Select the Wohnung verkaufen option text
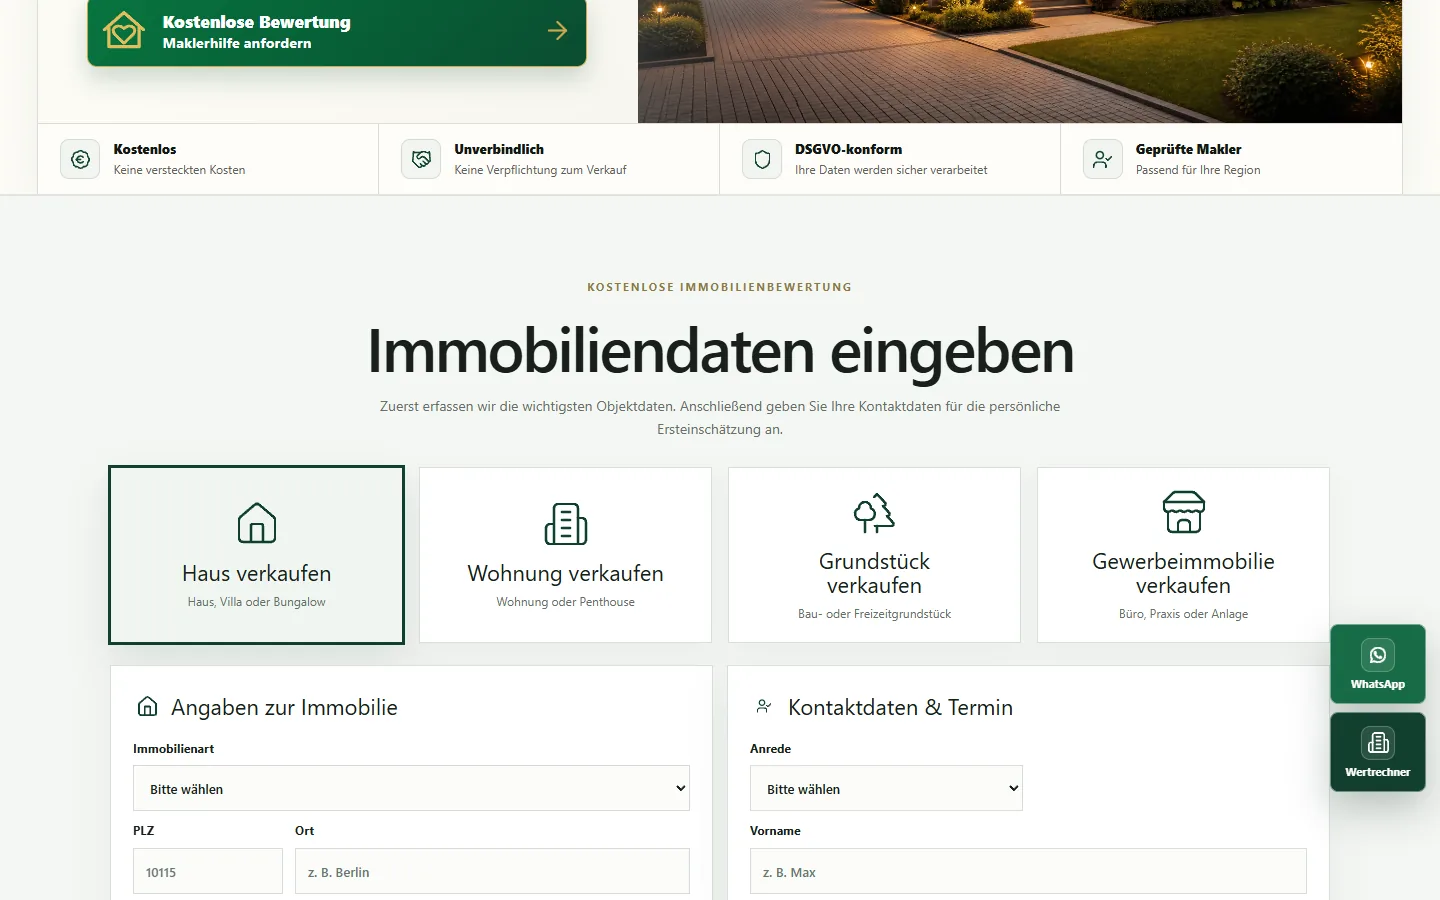 pos(566,573)
